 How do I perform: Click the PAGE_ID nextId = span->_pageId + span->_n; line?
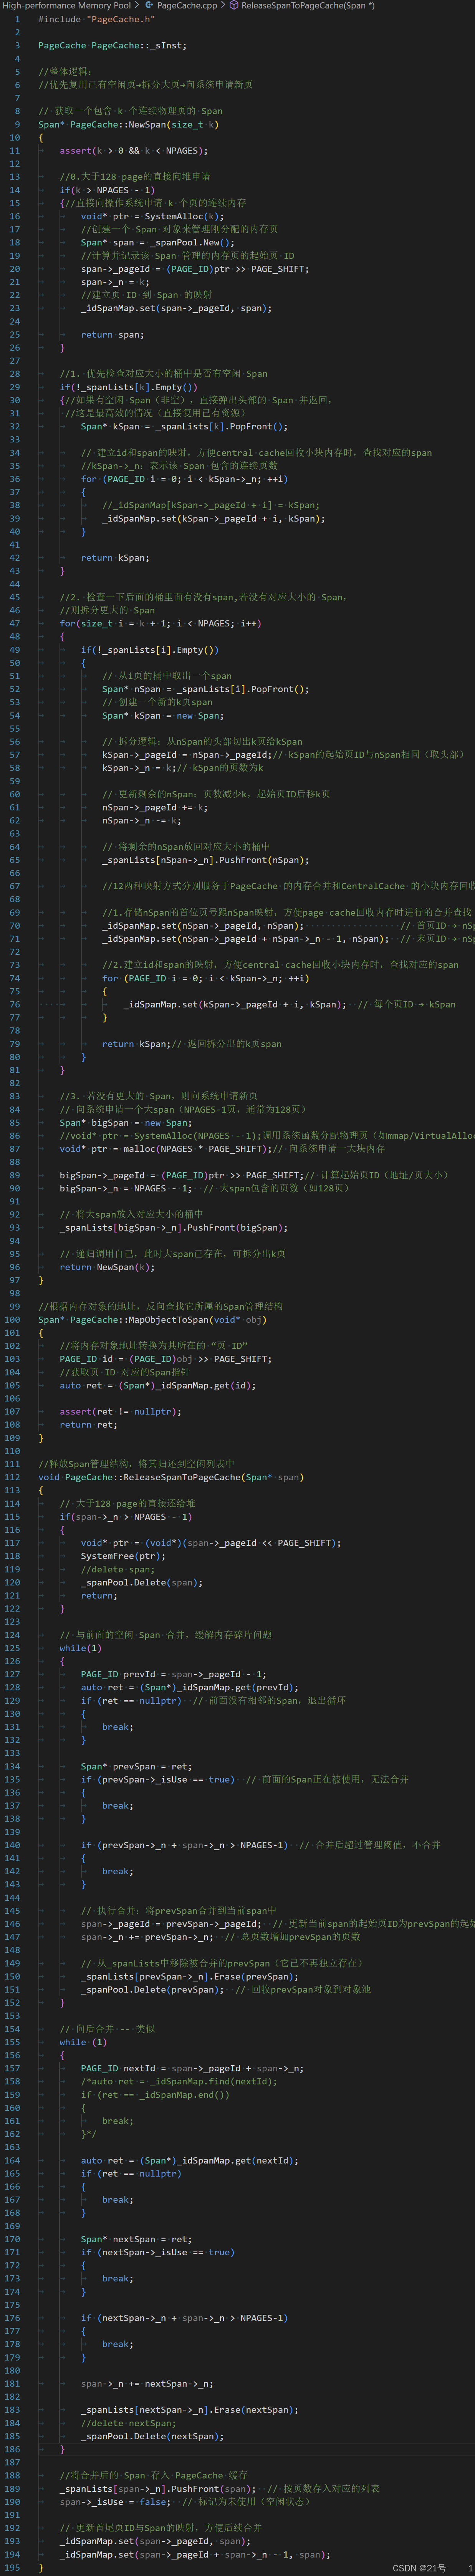point(192,2067)
